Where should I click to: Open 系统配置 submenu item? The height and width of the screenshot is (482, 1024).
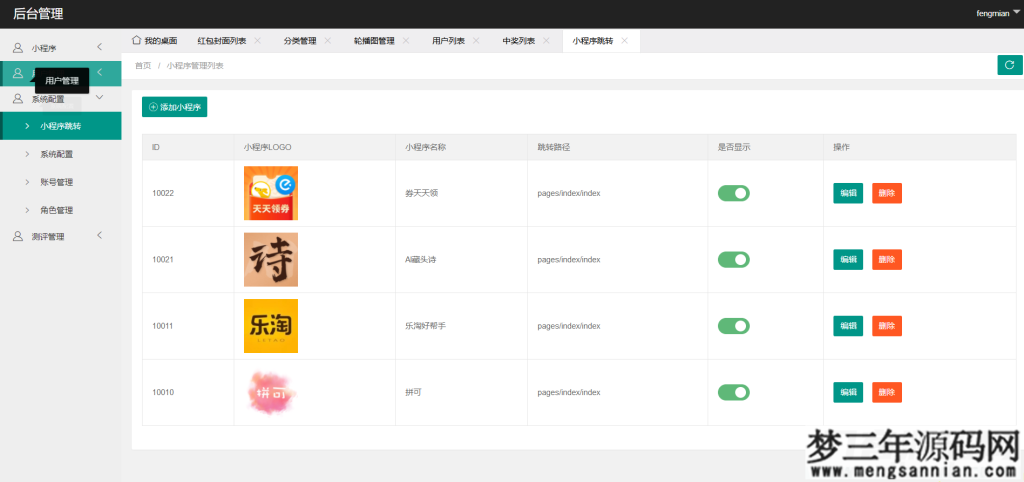click(56, 155)
